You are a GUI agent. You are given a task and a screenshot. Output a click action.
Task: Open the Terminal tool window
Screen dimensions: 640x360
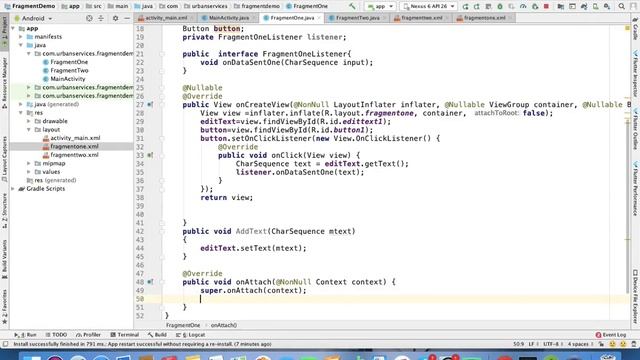(125, 335)
